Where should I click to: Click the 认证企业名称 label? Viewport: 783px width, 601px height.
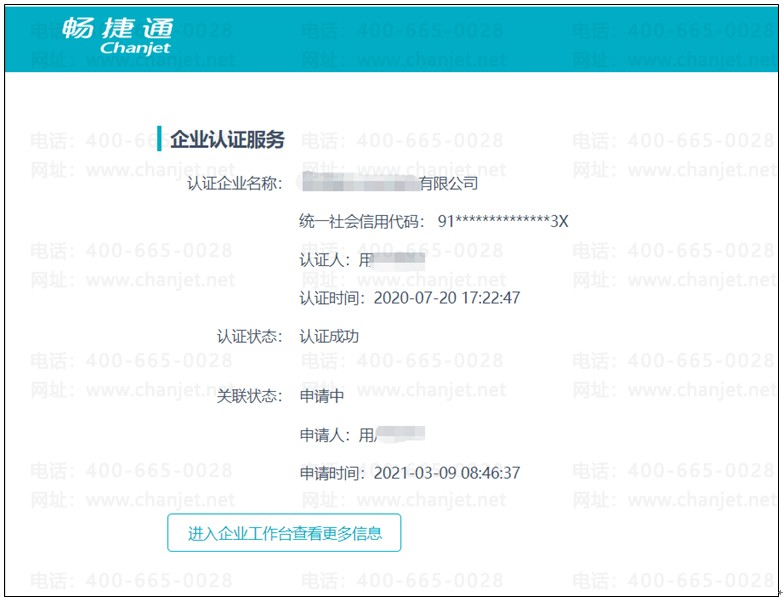coord(235,183)
